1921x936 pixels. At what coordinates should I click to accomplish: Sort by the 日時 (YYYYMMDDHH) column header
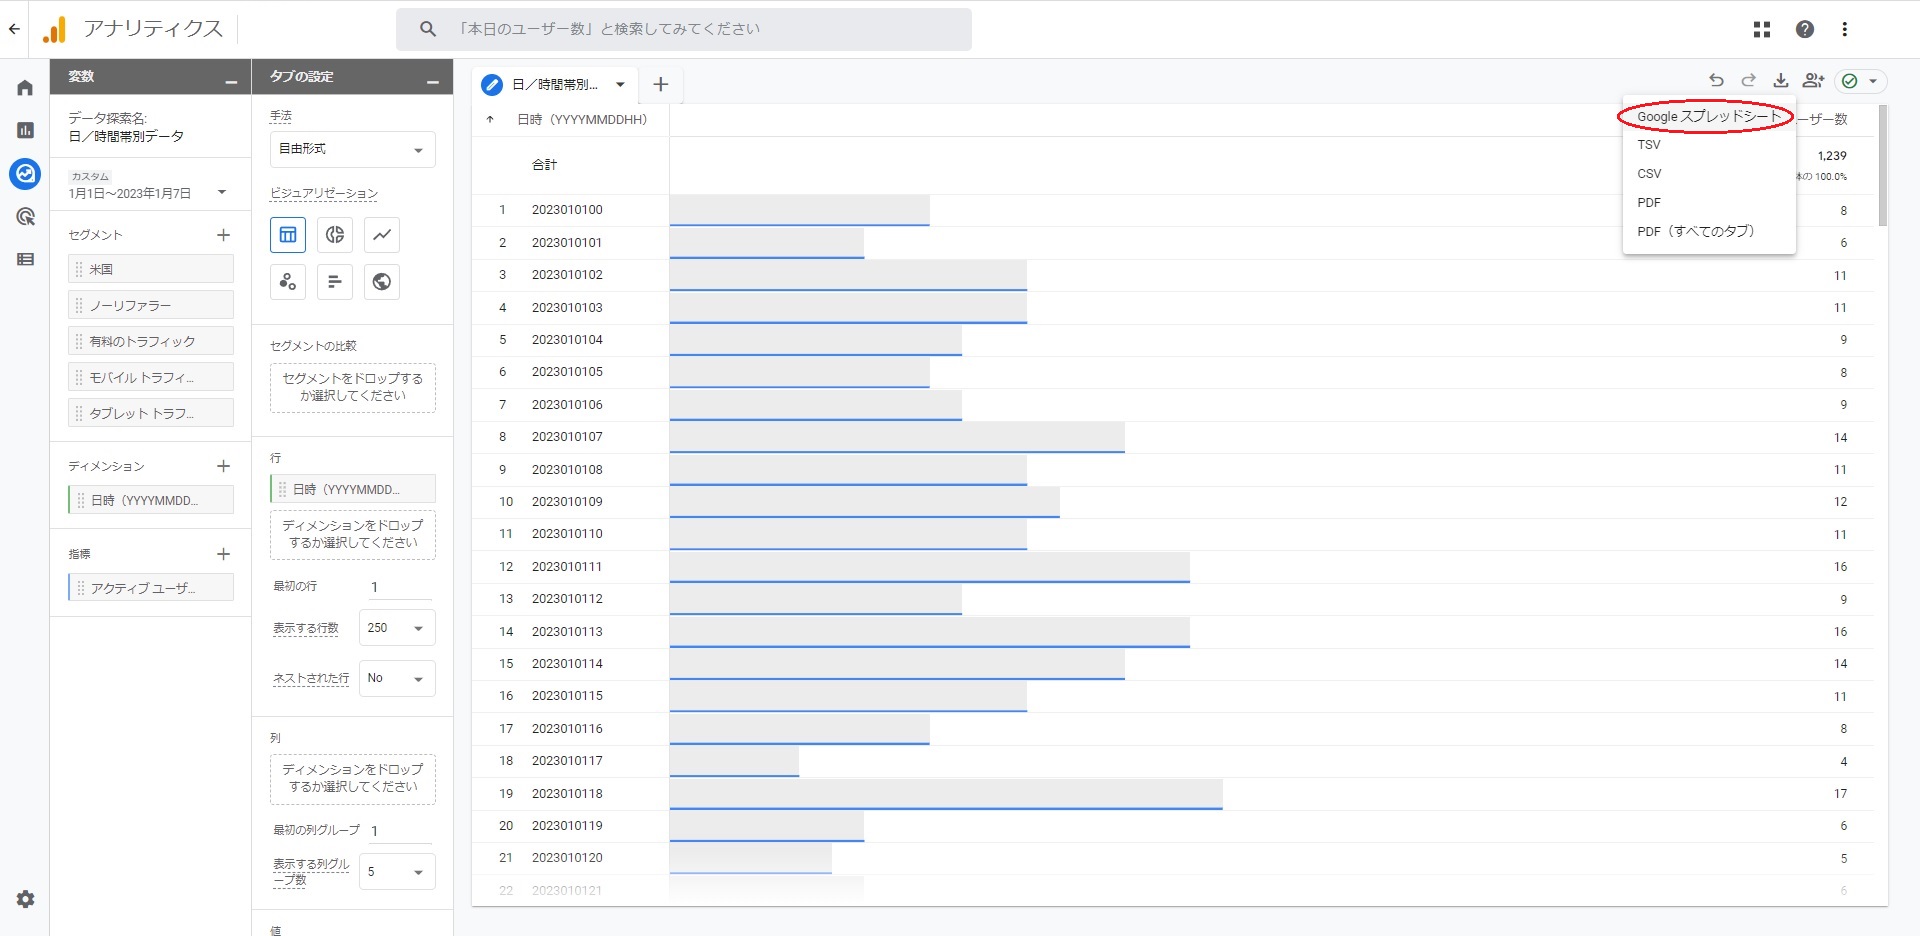[582, 120]
